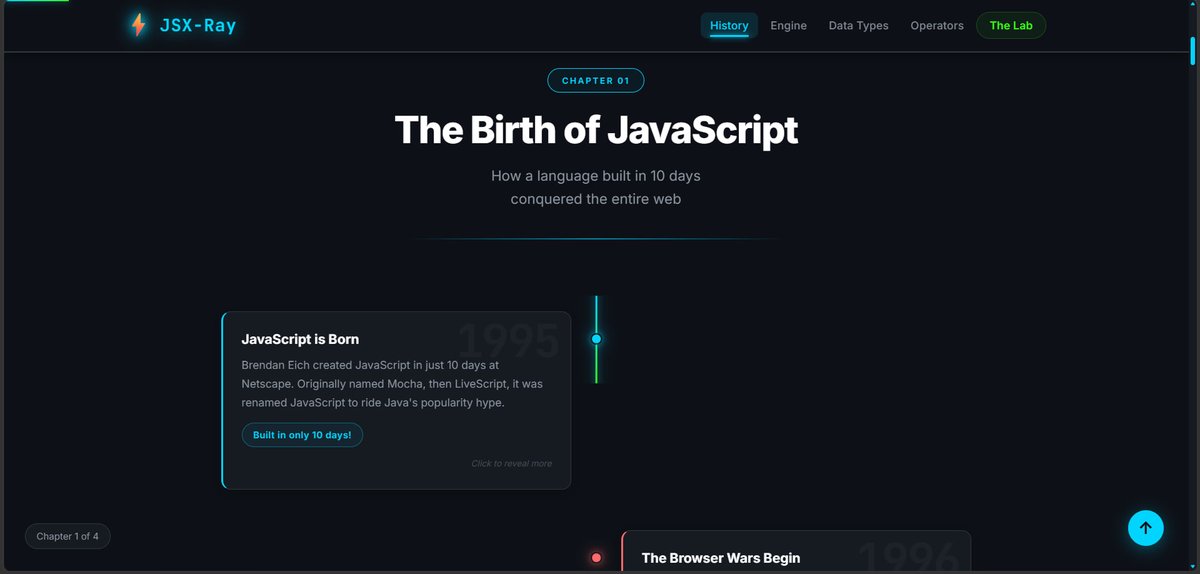Navigate to the Operators section
The width and height of the screenshot is (1200, 574).
[937, 26]
